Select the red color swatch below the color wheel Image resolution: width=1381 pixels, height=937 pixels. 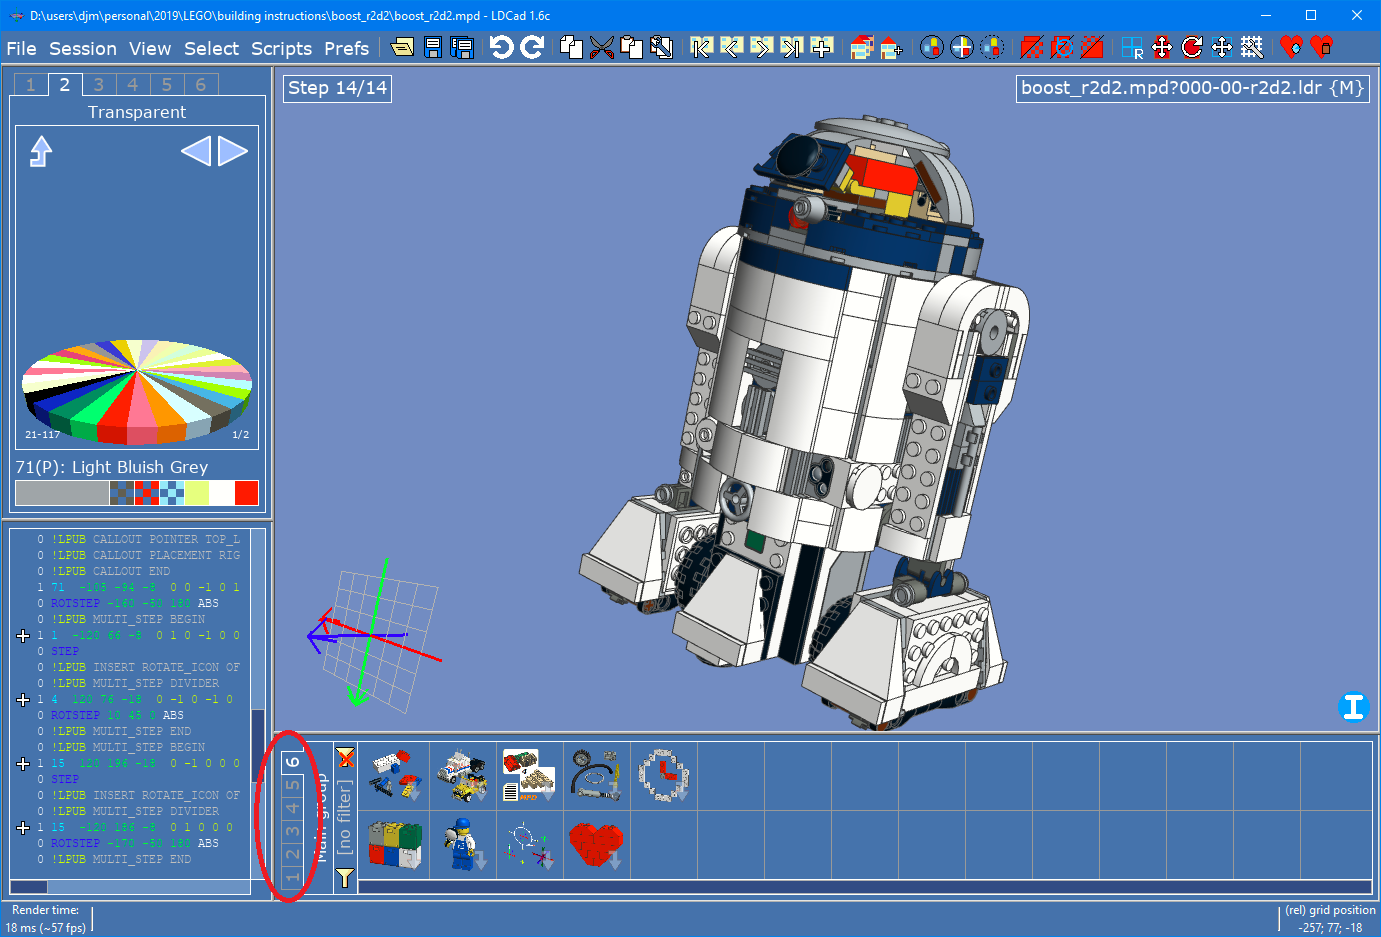click(x=247, y=493)
